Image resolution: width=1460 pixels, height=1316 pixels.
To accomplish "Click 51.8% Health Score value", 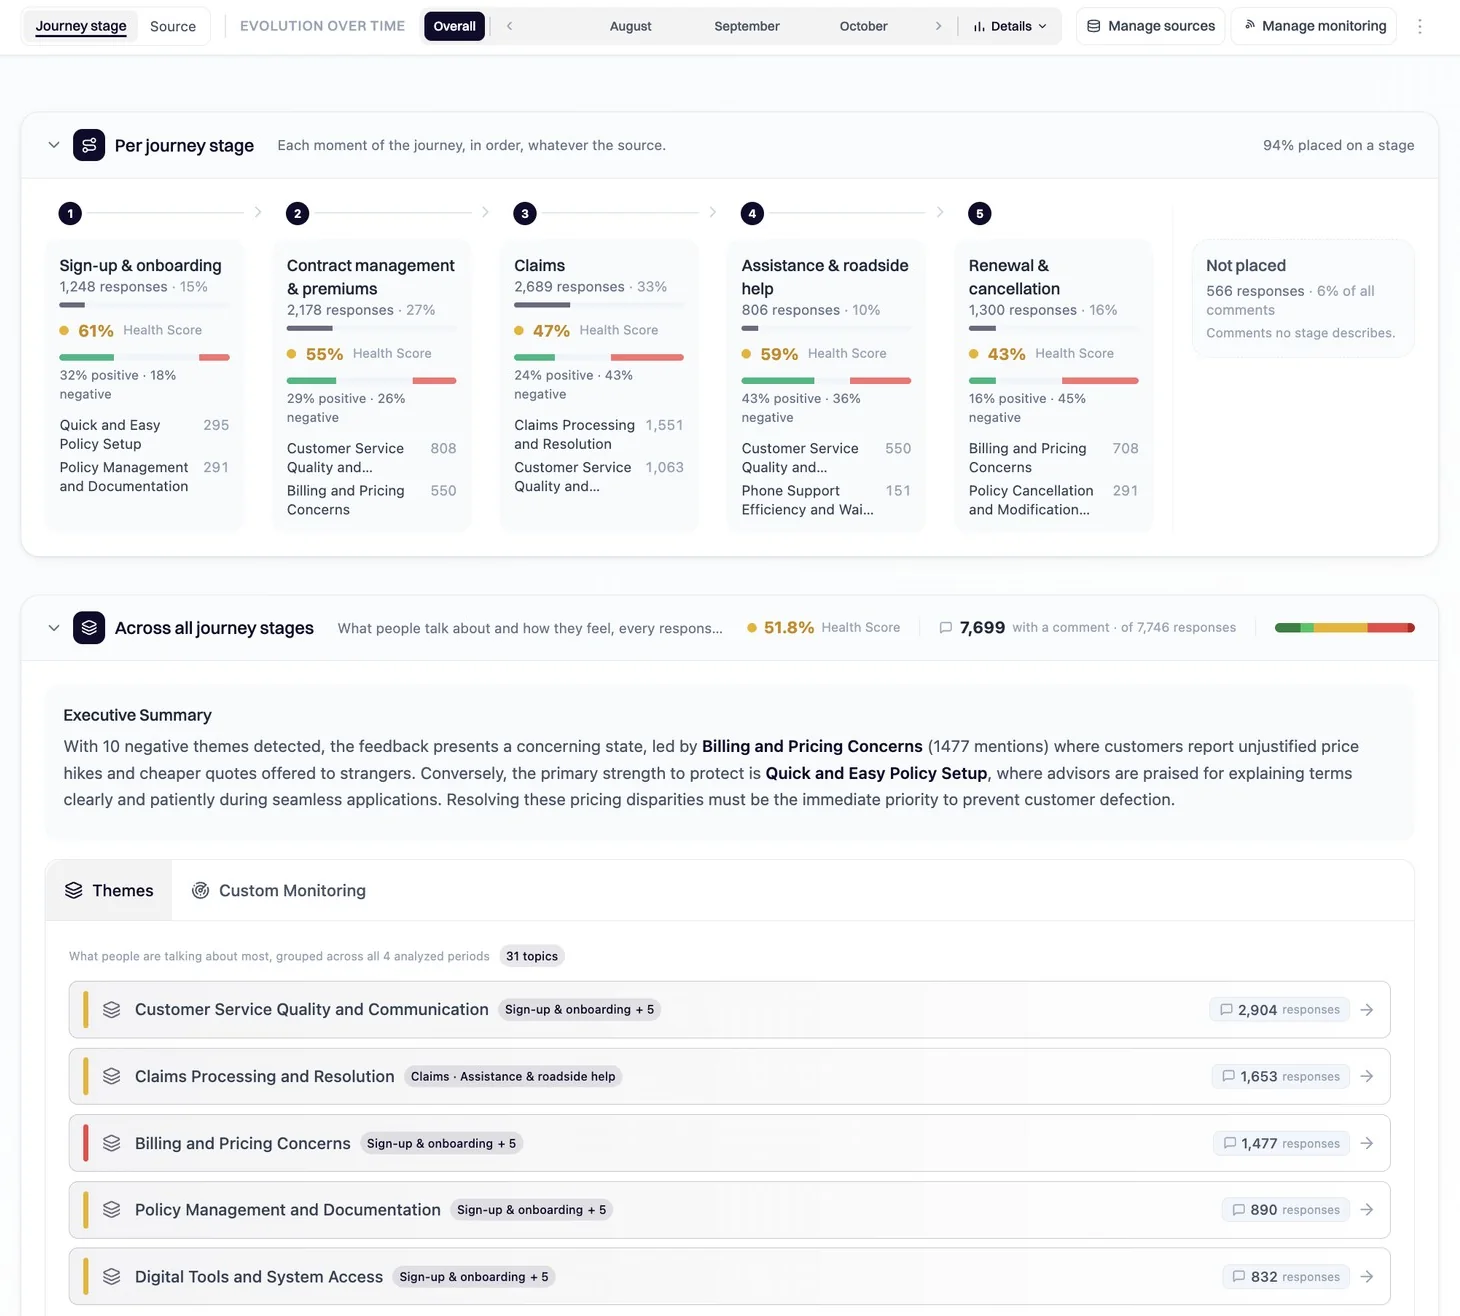I will click(x=788, y=628).
